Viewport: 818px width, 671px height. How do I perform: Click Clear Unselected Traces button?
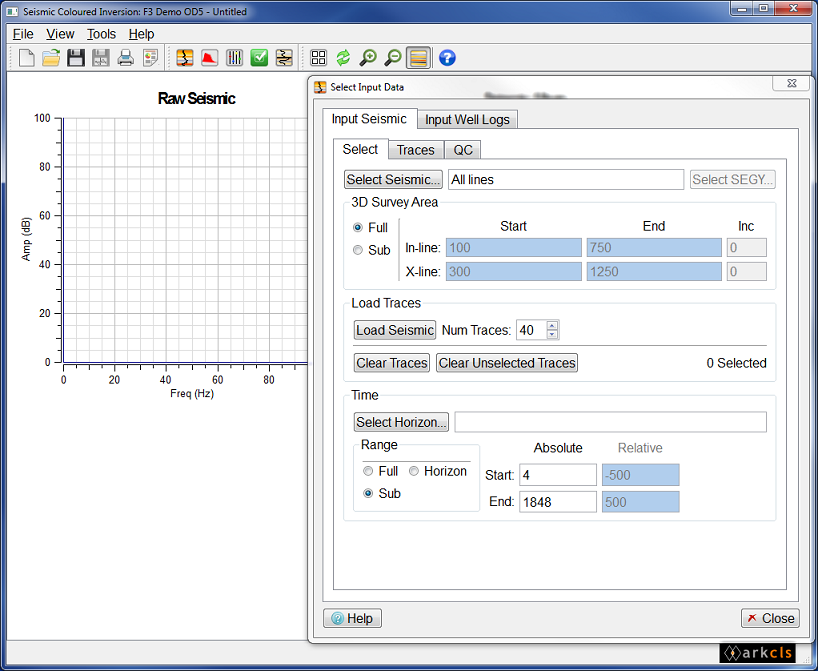tap(507, 363)
